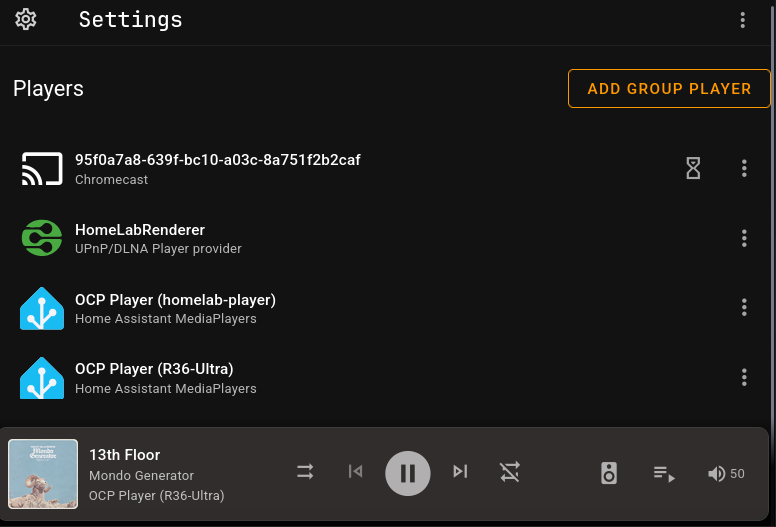776x527 pixels.
Task: Pause the current track
Action: 408,473
